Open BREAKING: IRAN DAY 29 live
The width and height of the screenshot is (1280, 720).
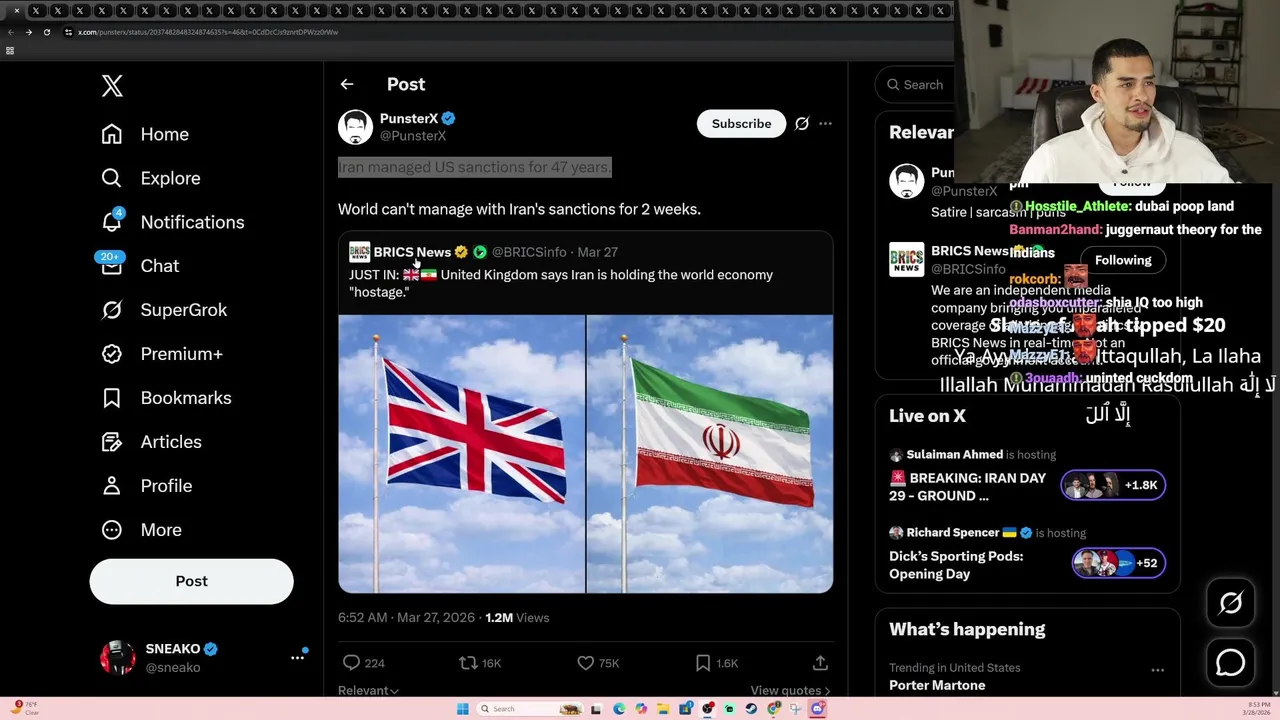click(967, 487)
